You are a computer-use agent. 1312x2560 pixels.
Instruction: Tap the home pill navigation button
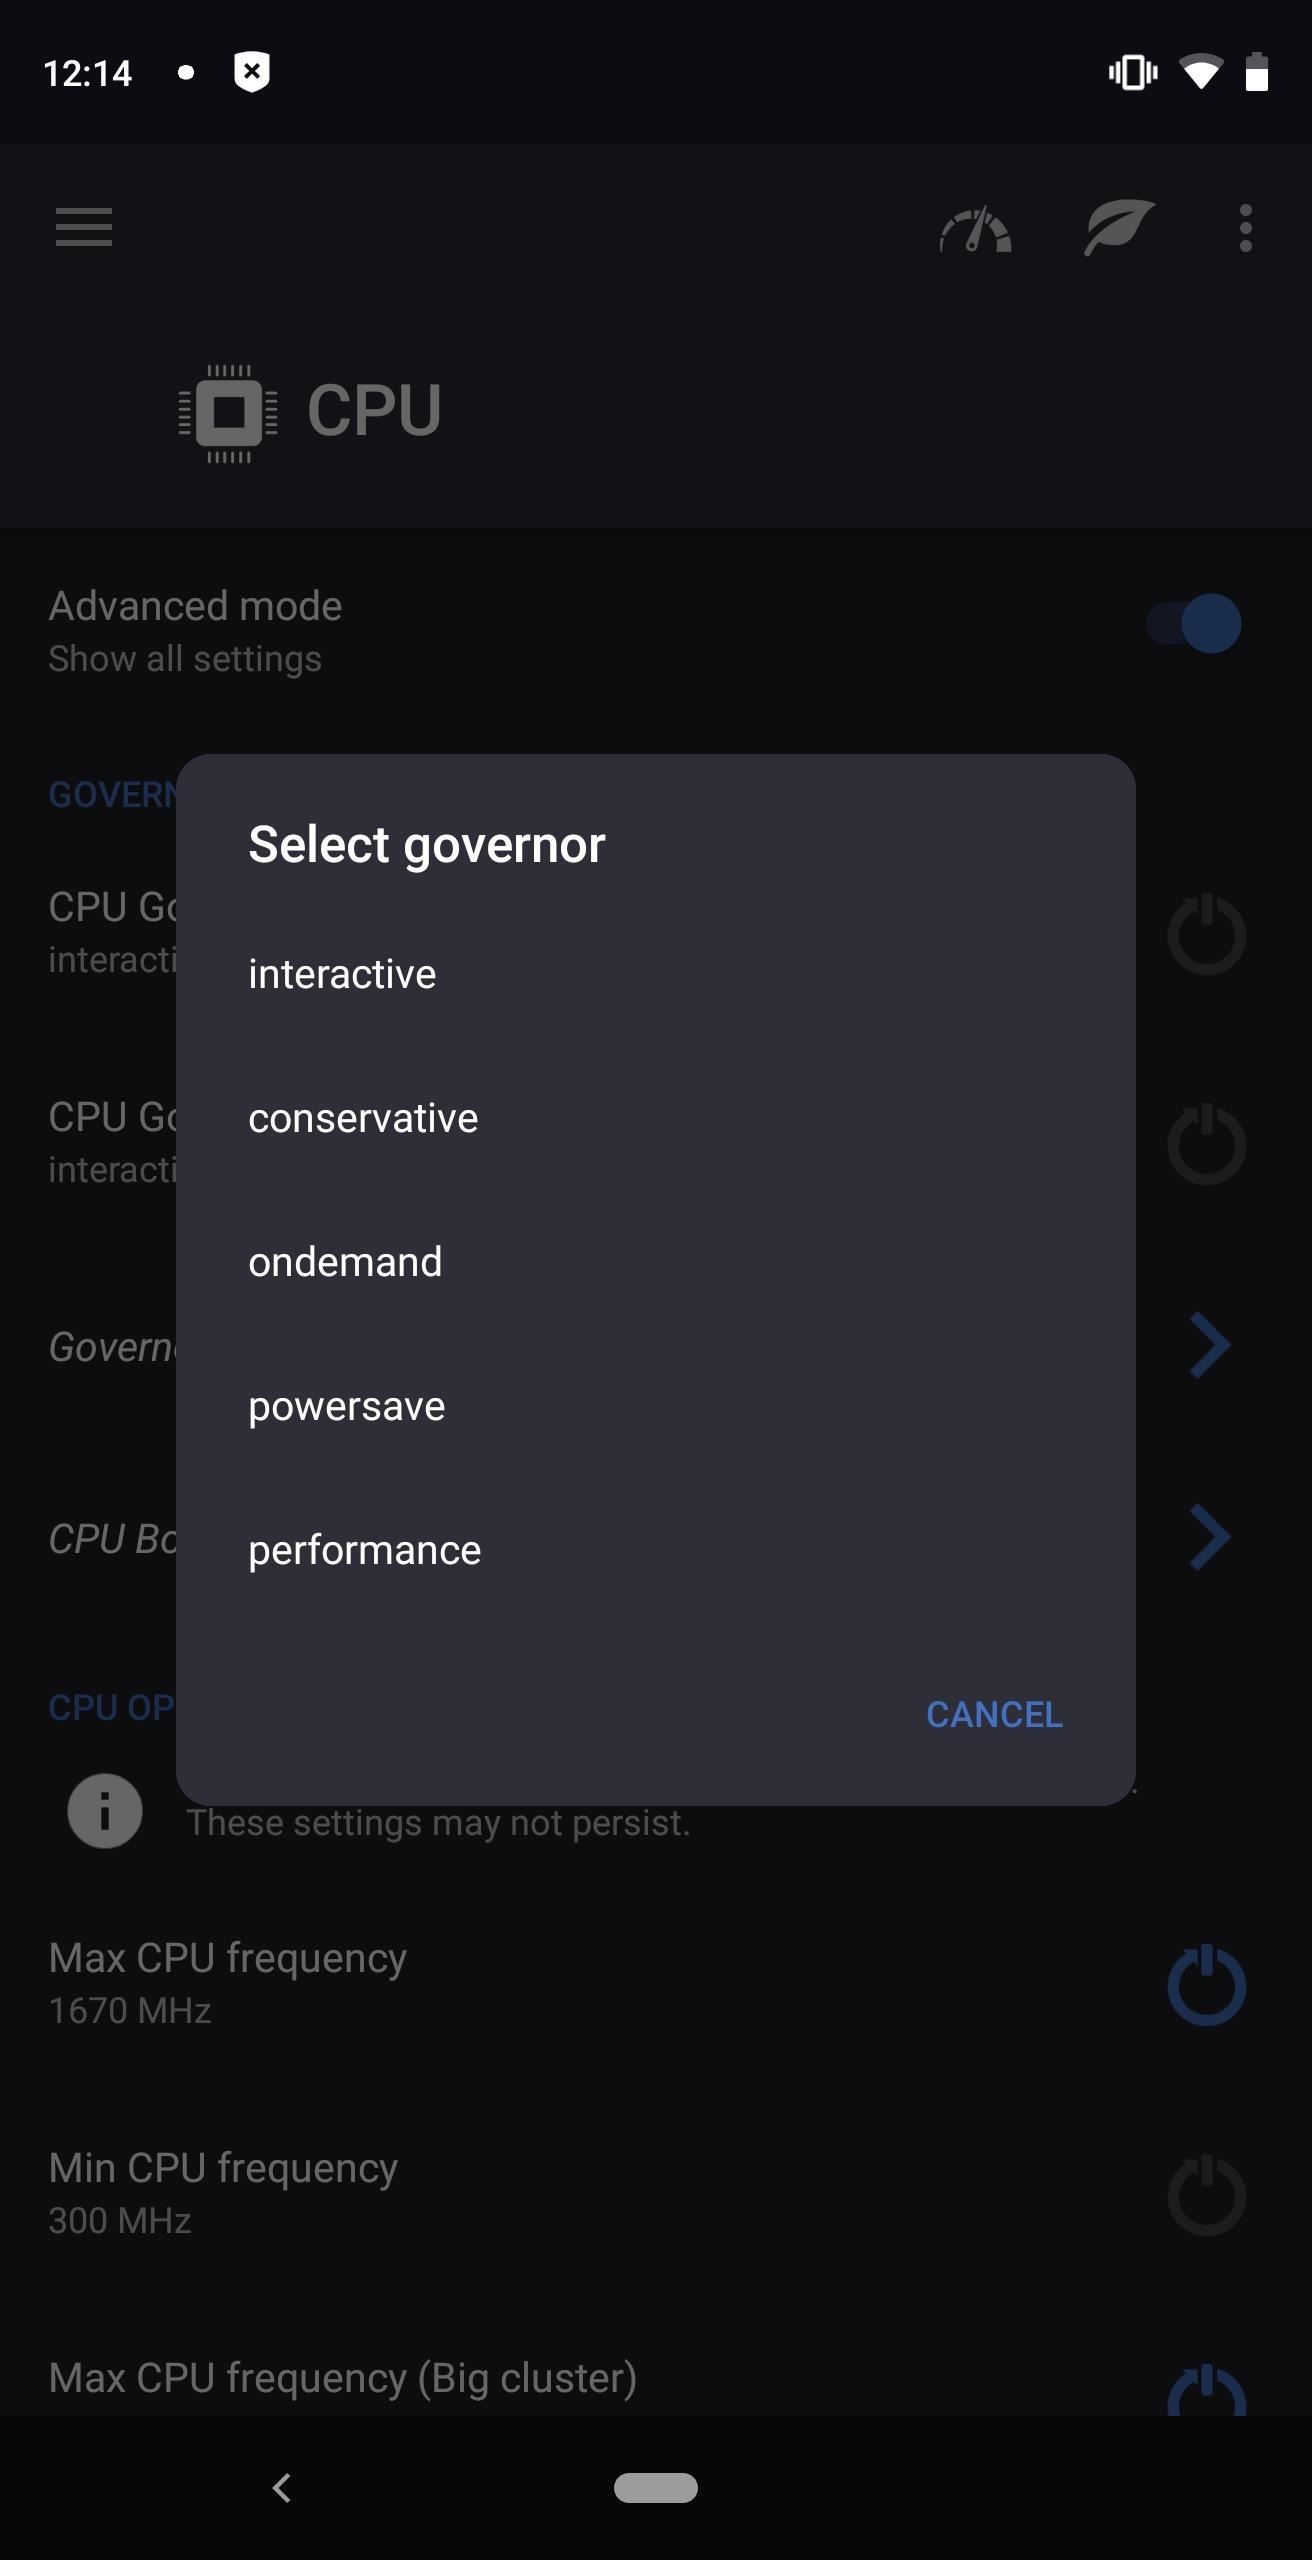(656, 2487)
